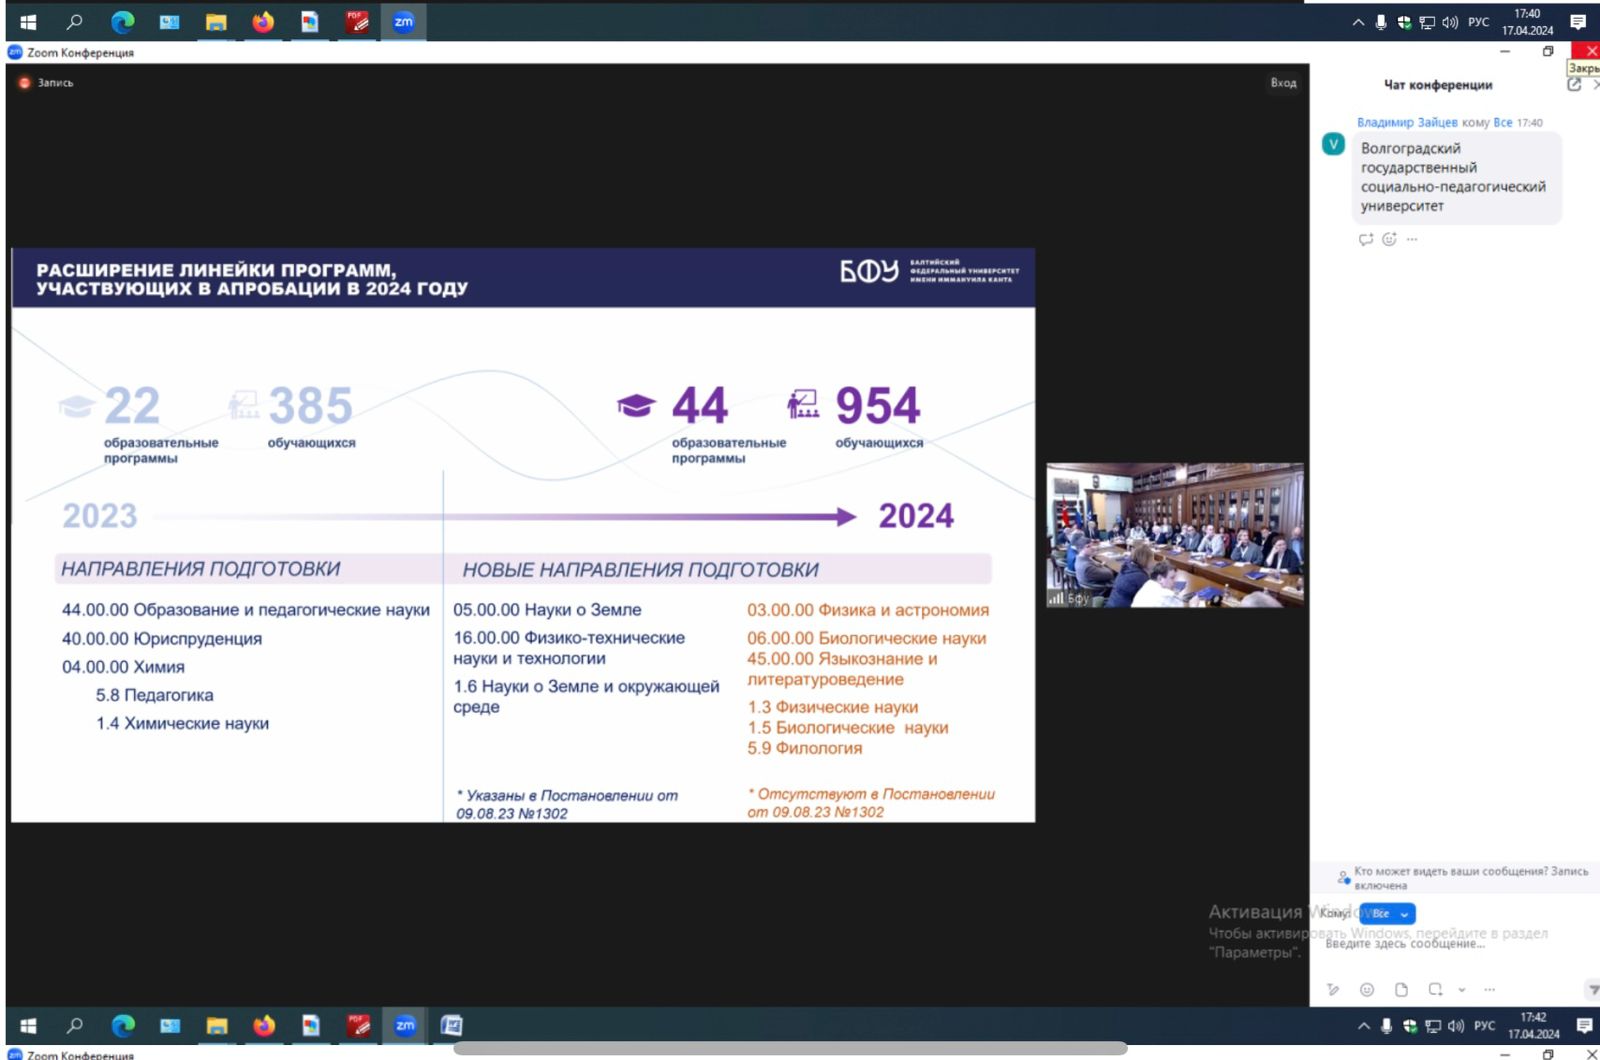Image resolution: width=1600 pixels, height=1060 pixels.
Task: Open Firefox from the top taskbar
Action: pos(263,22)
